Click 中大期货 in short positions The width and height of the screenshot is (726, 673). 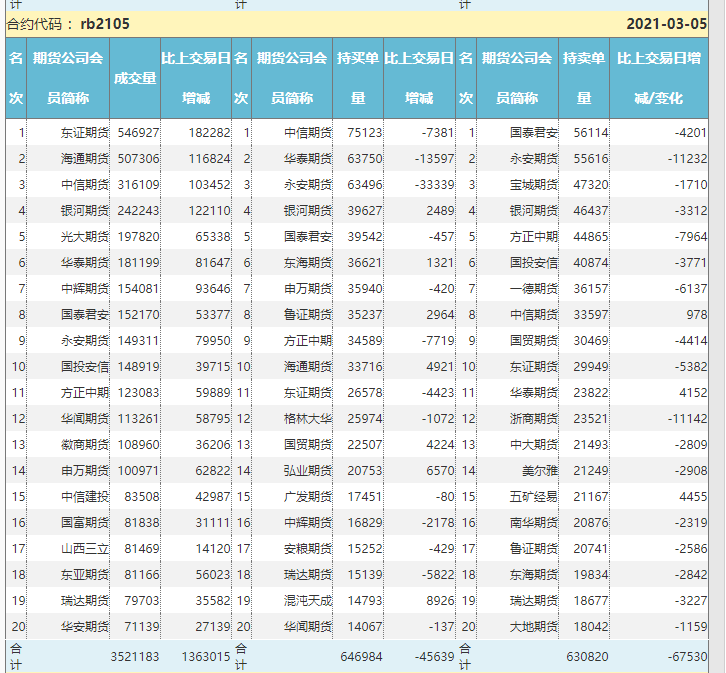[534, 444]
